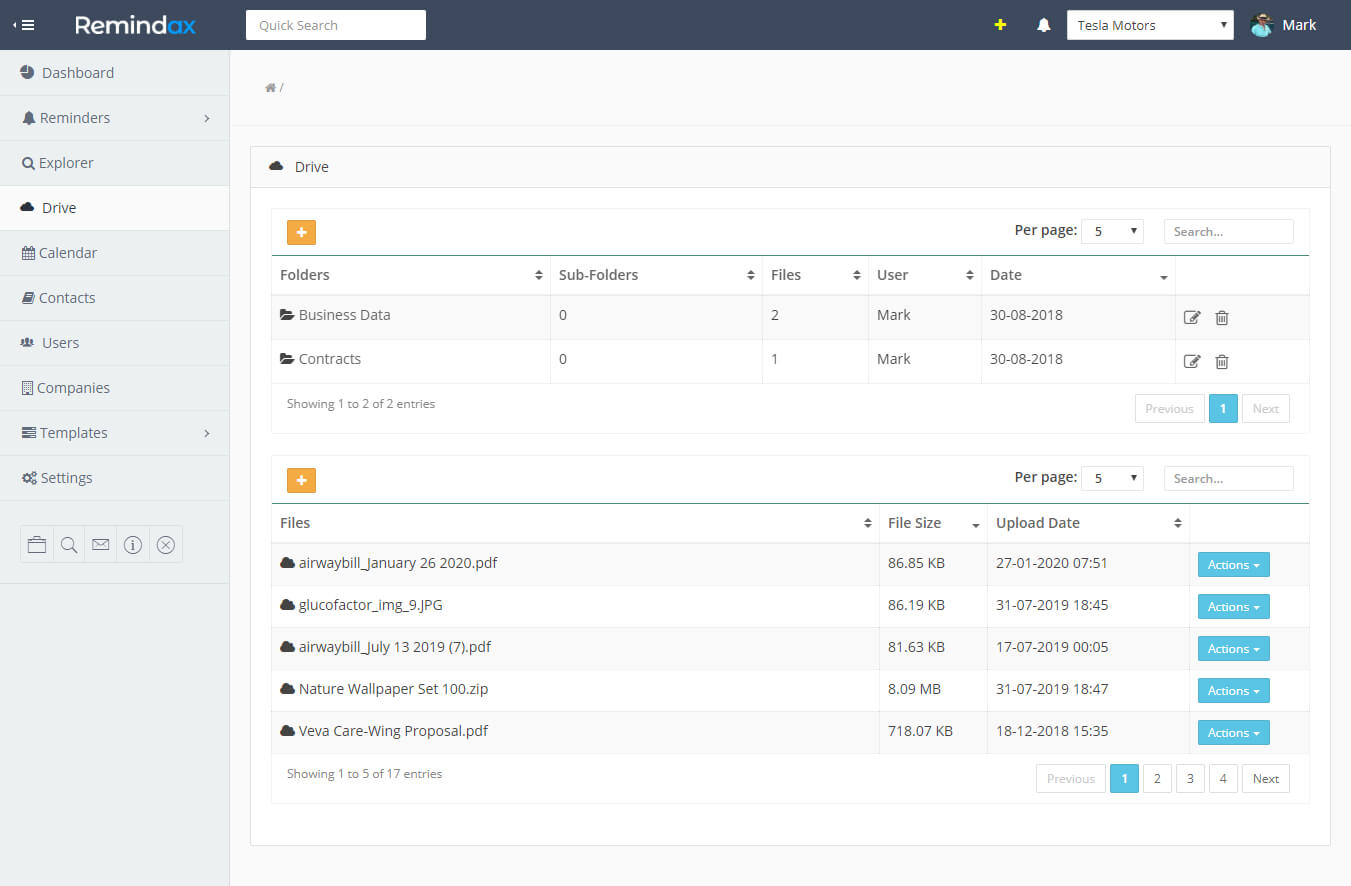Sort folders by the Date column

(1078, 275)
